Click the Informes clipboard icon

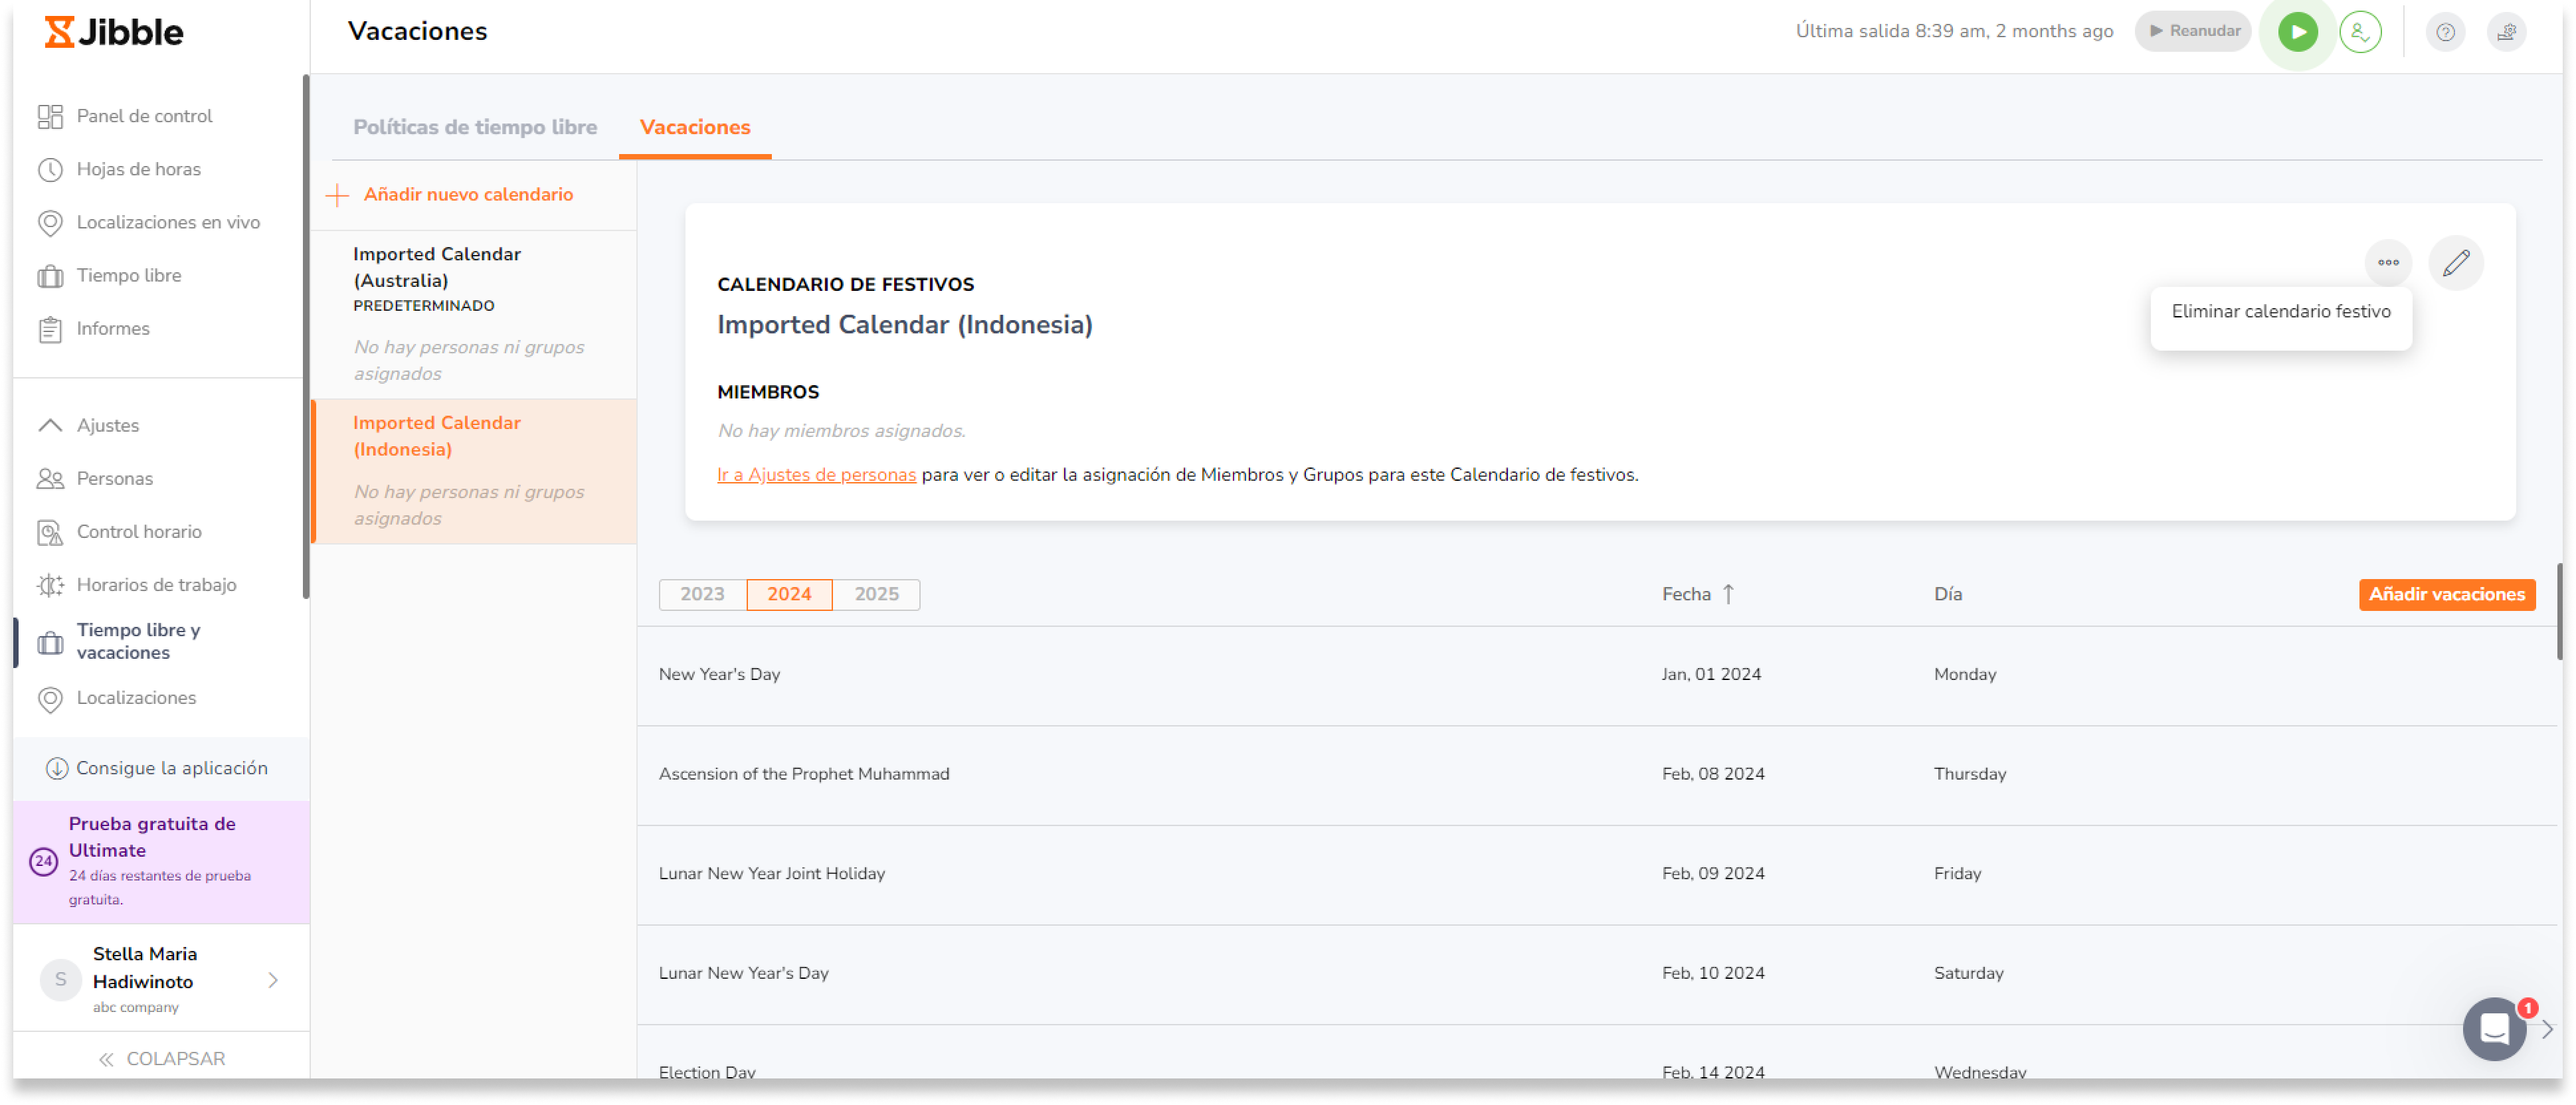pyautogui.click(x=50, y=329)
